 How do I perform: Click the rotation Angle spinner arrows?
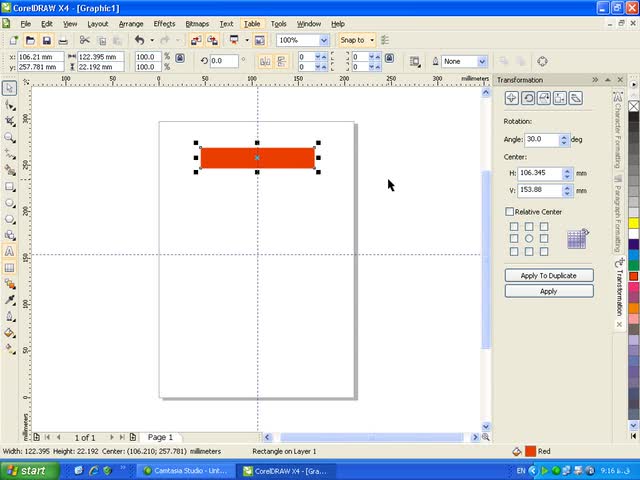point(564,140)
